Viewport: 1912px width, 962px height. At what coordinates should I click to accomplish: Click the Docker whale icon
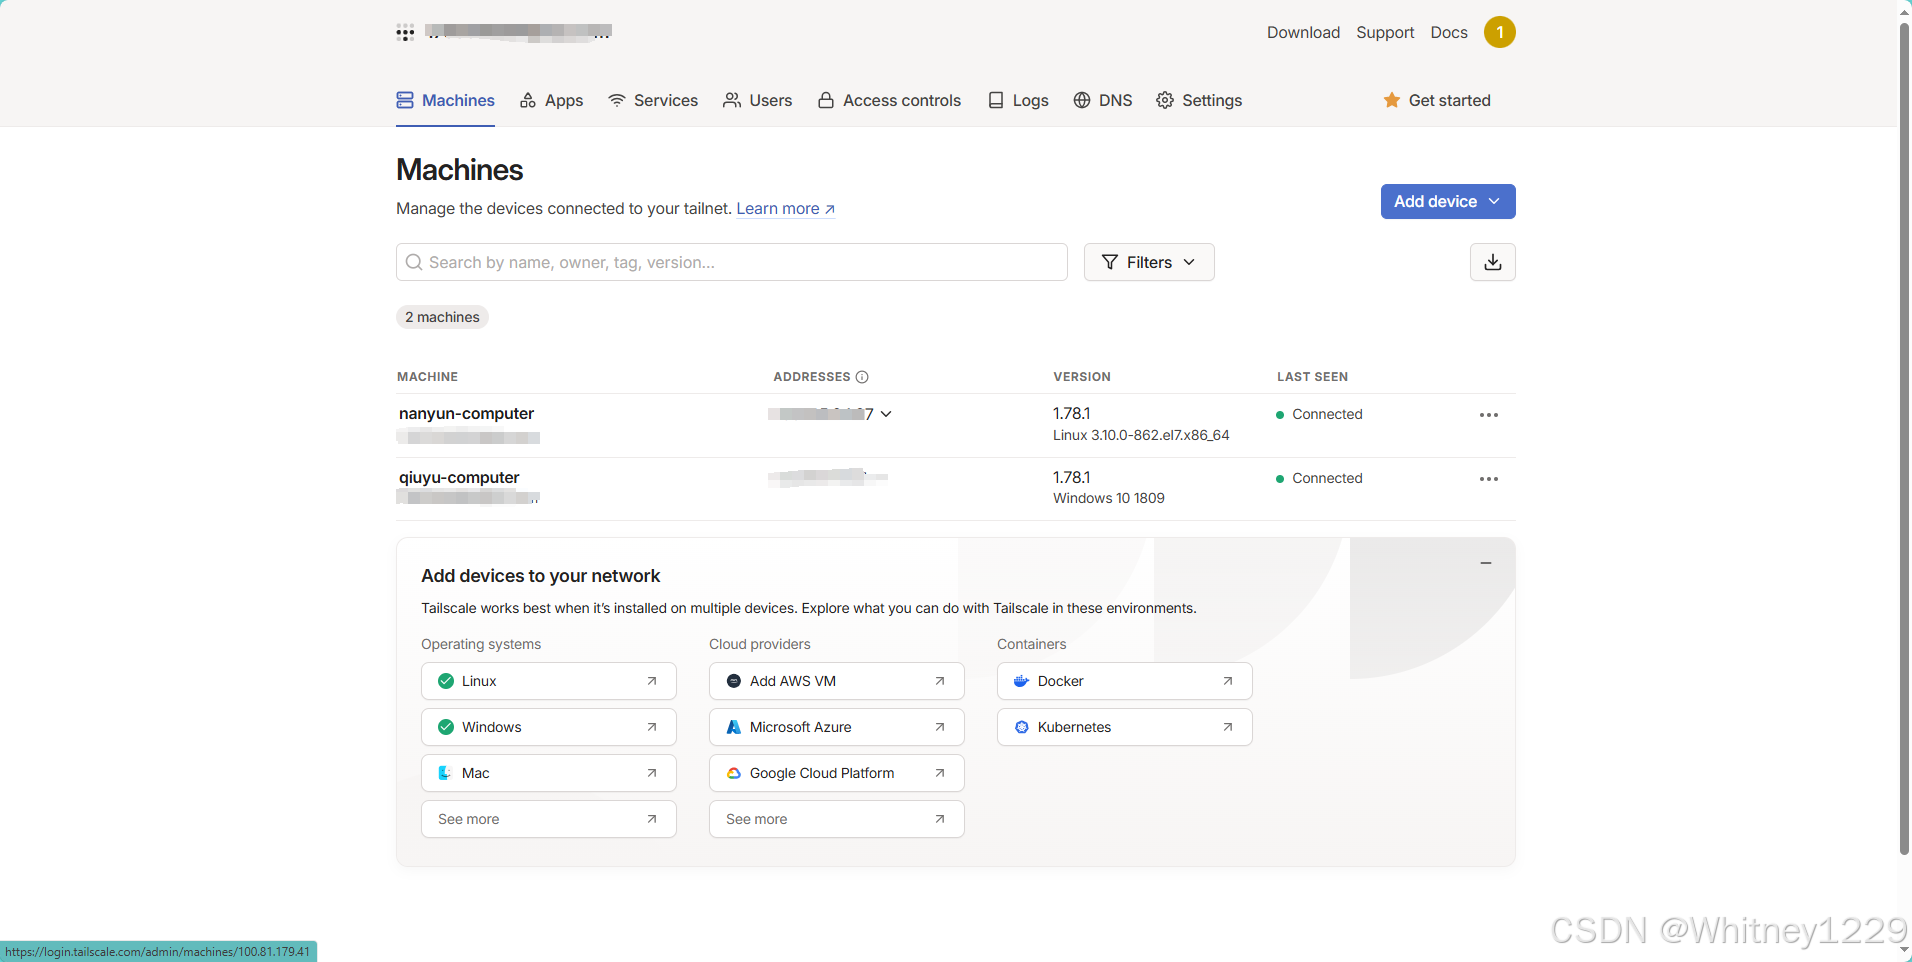(x=1021, y=681)
